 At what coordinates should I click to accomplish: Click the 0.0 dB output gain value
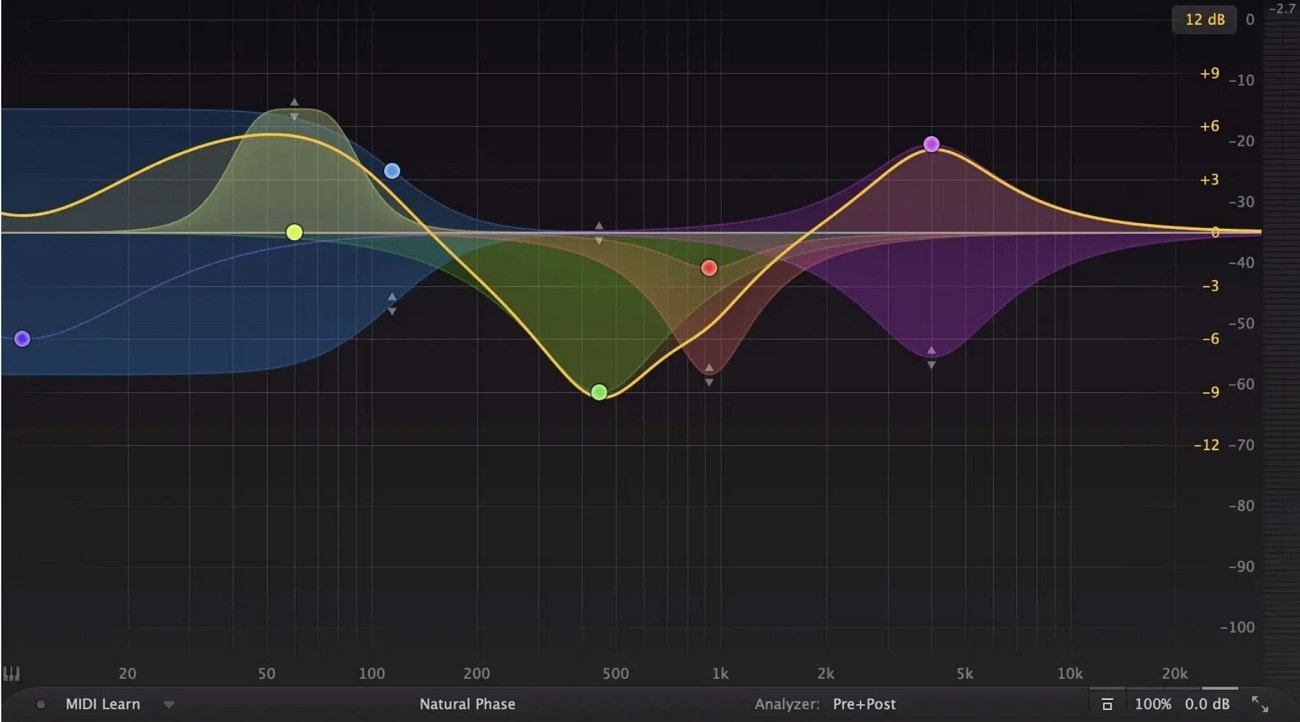pos(1208,704)
